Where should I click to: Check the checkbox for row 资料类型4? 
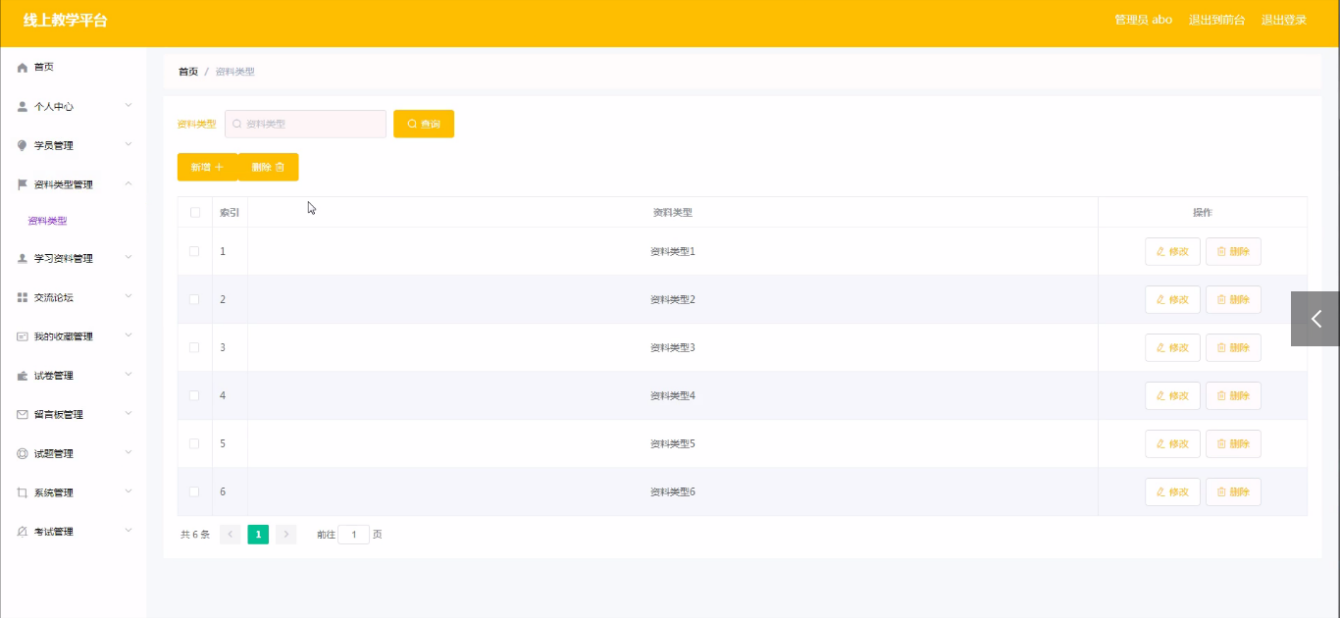[x=195, y=396]
